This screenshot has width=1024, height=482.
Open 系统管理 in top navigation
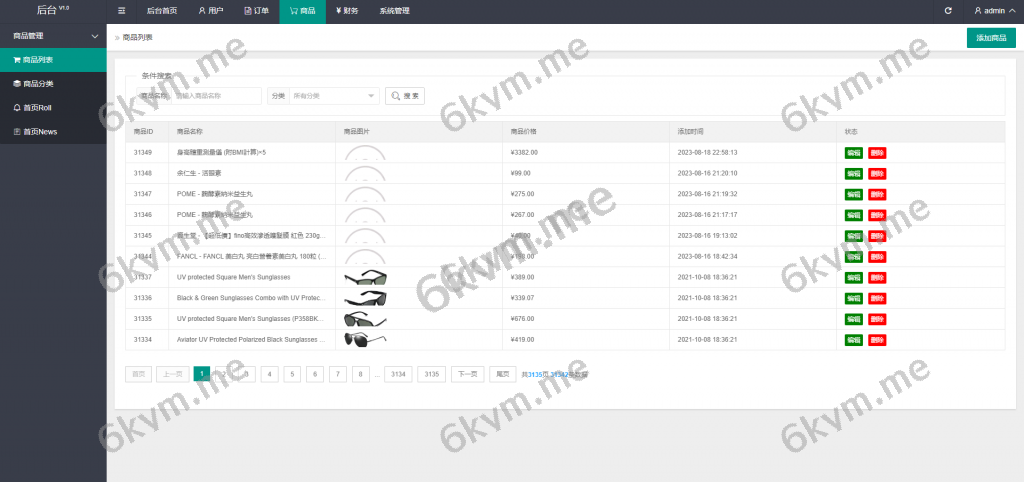click(x=394, y=11)
